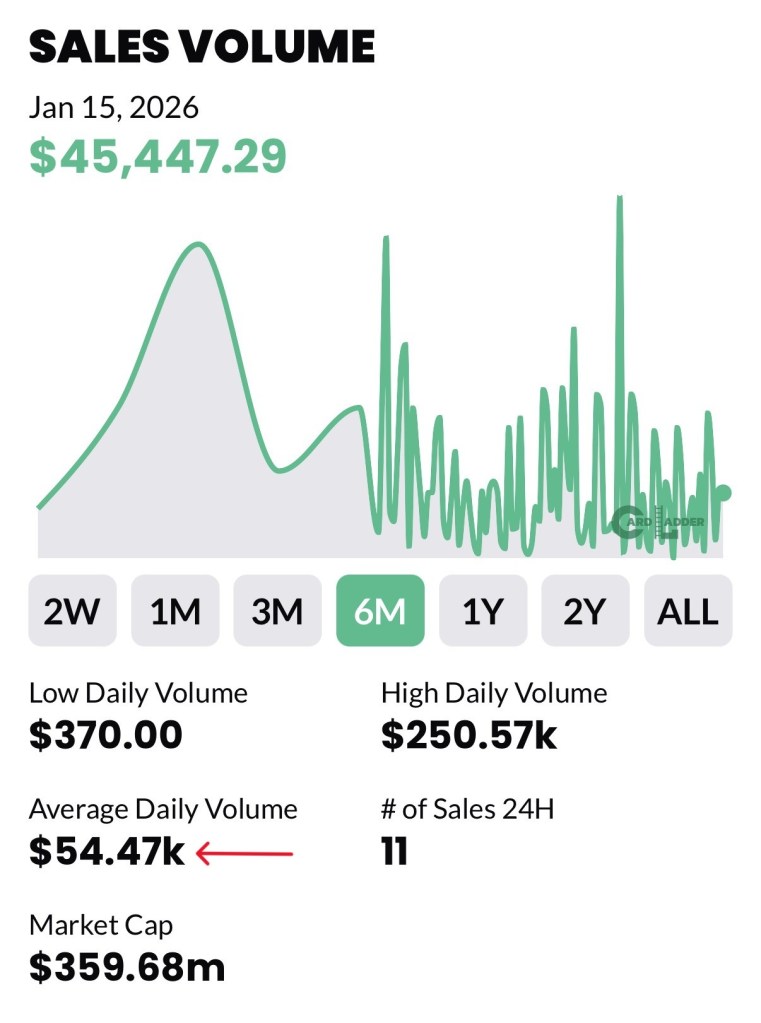Select the $250.57k high daily volume
The height and width of the screenshot is (1023, 761).
[x=469, y=735]
